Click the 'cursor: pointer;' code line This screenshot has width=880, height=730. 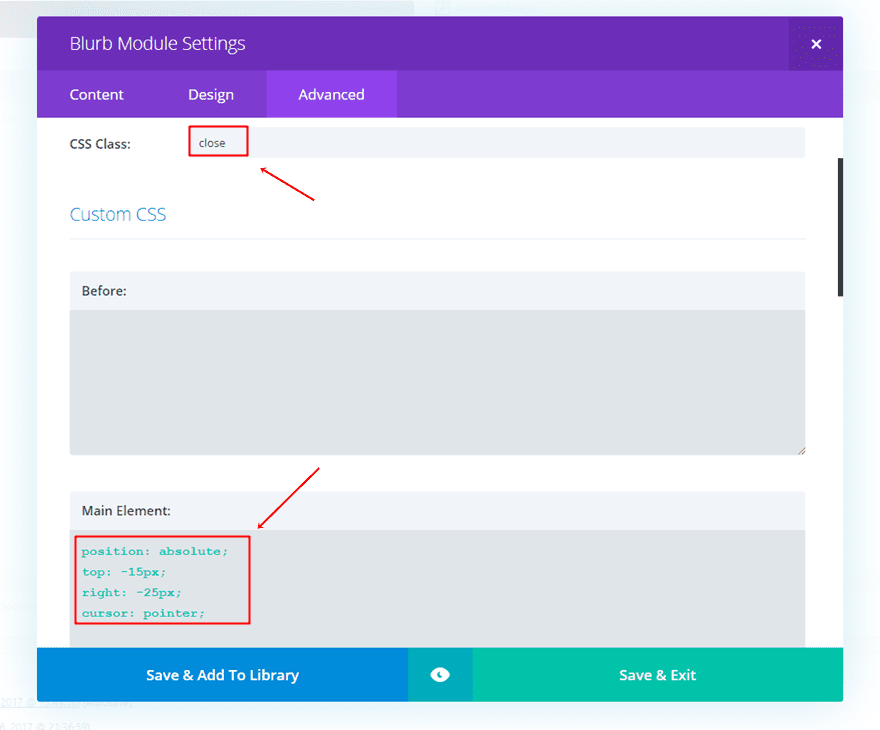click(144, 613)
